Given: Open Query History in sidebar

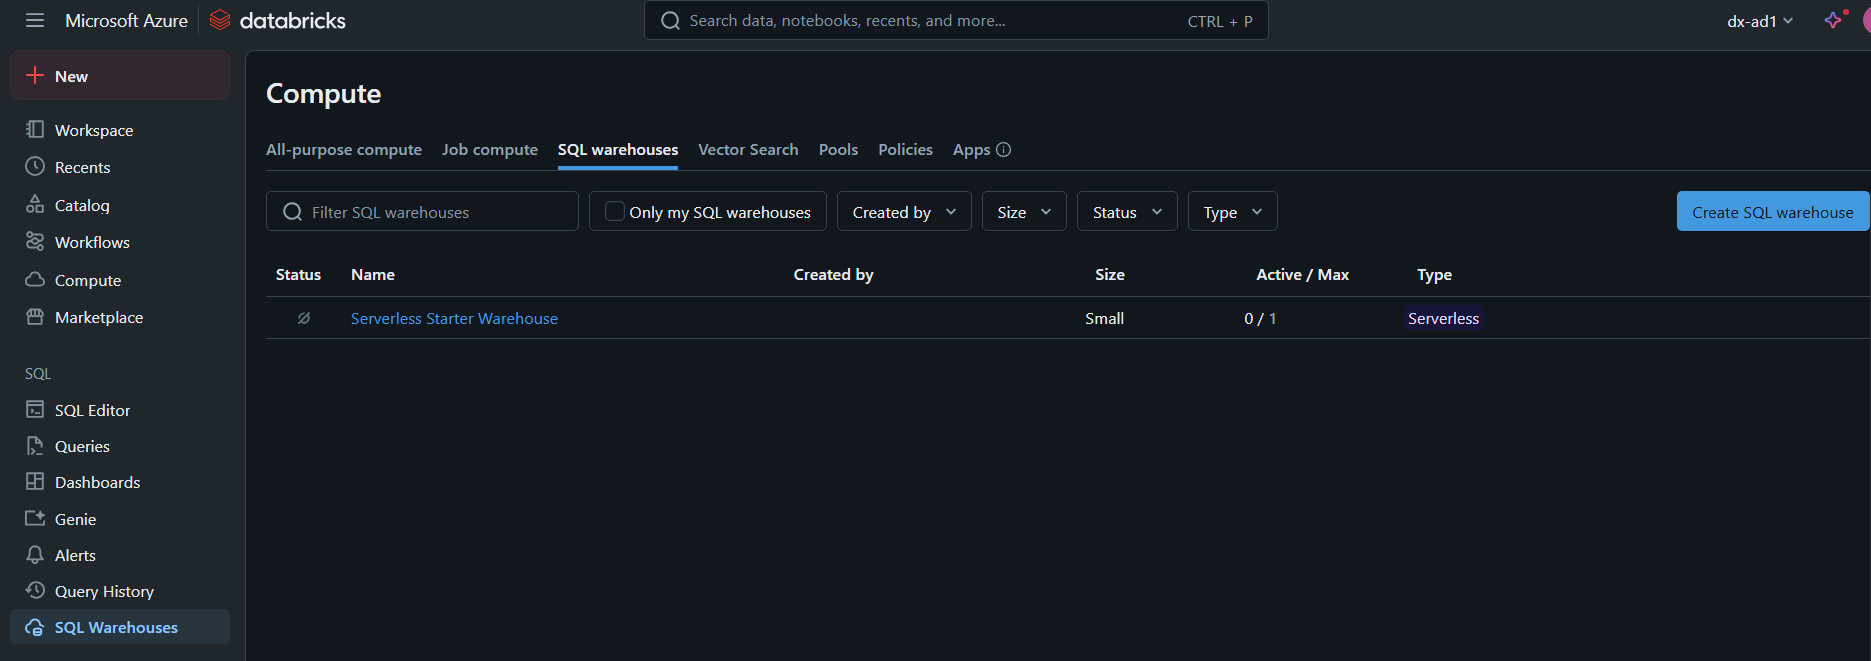Looking at the screenshot, I should (x=104, y=591).
